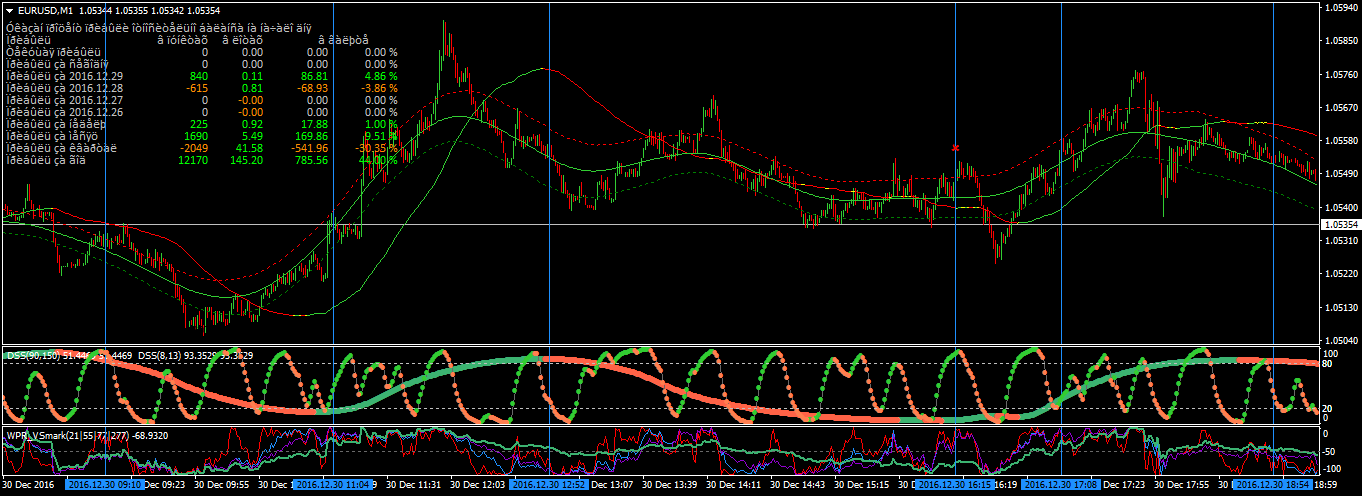Open the EURUSD,M1 chart dropdown triangle
The height and width of the screenshot is (496, 1362).
(10, 9)
